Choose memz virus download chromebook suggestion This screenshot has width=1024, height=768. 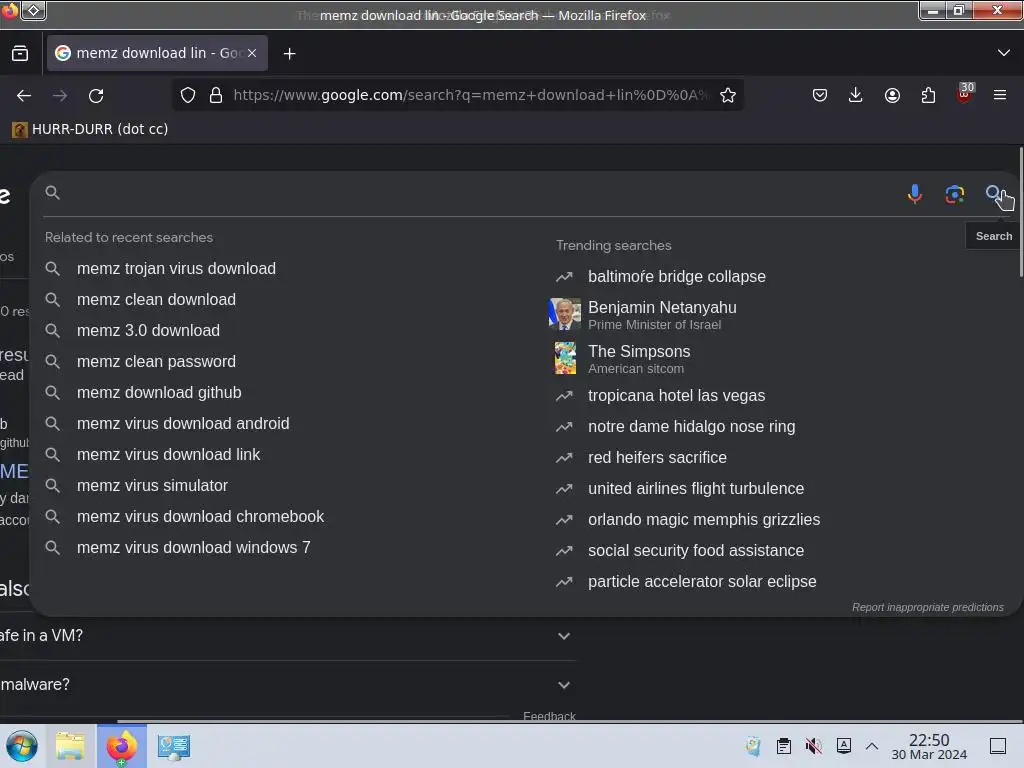tap(200, 517)
